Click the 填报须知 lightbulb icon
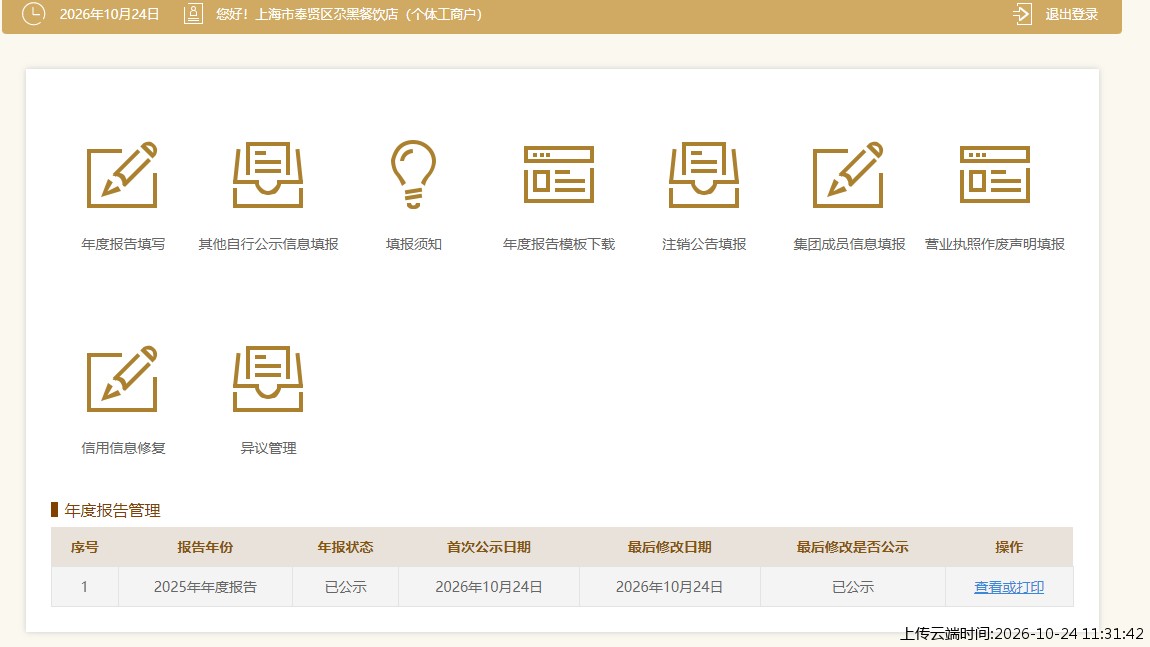Image resolution: width=1150 pixels, height=647 pixels. point(414,175)
